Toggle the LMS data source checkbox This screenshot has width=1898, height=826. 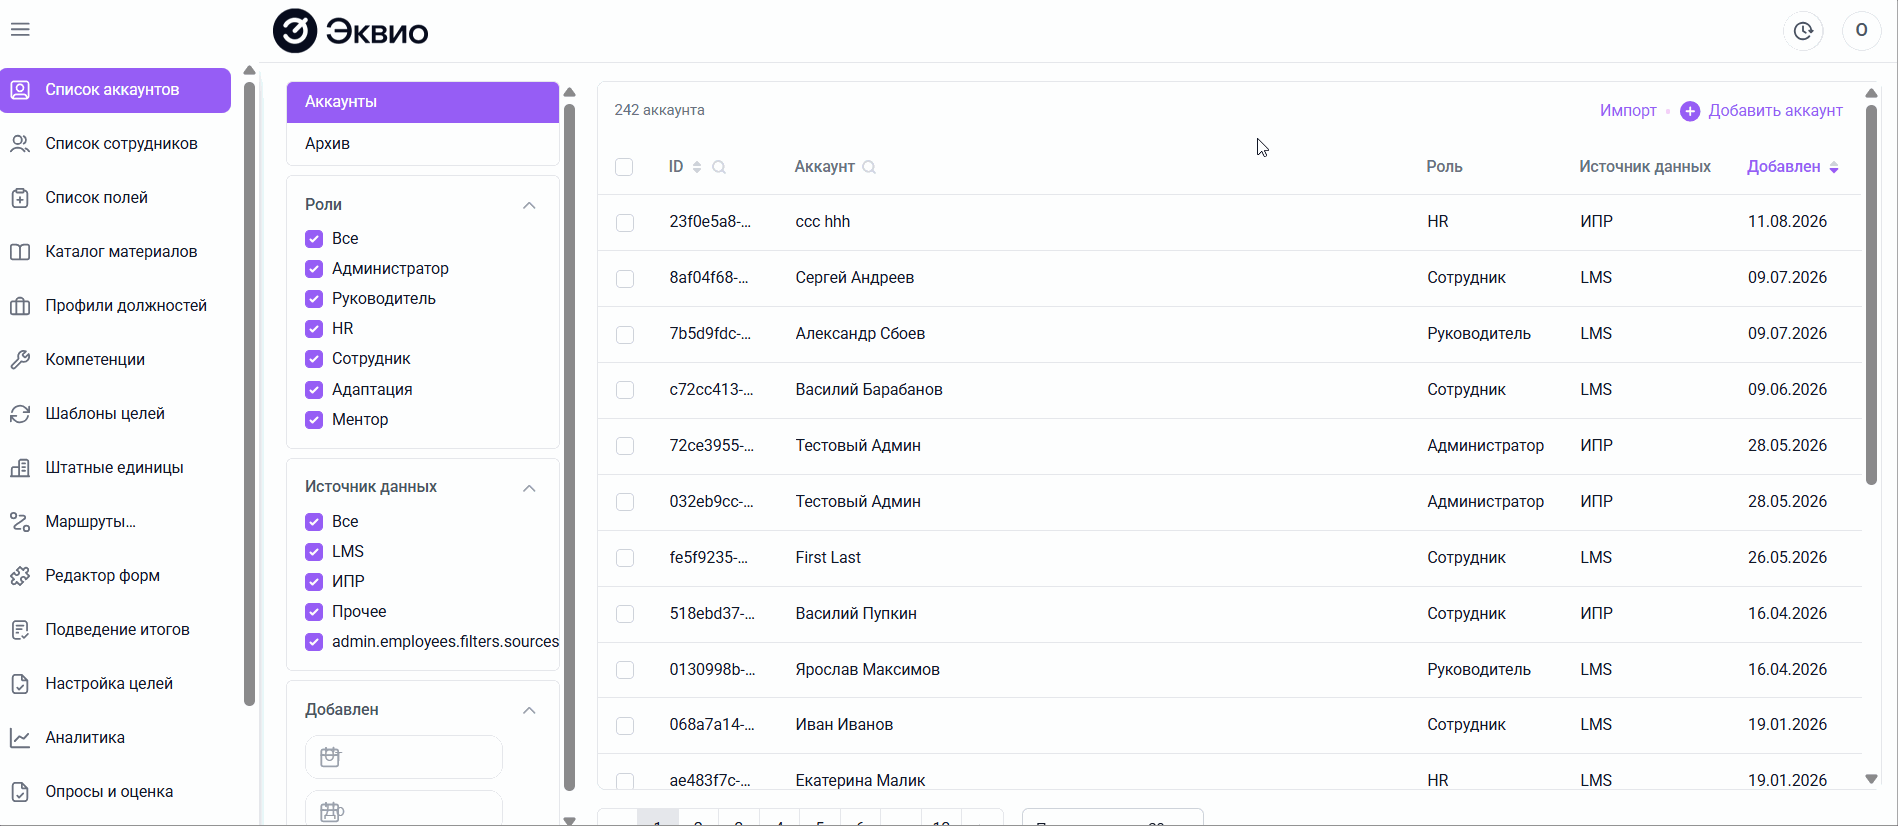[x=314, y=552]
